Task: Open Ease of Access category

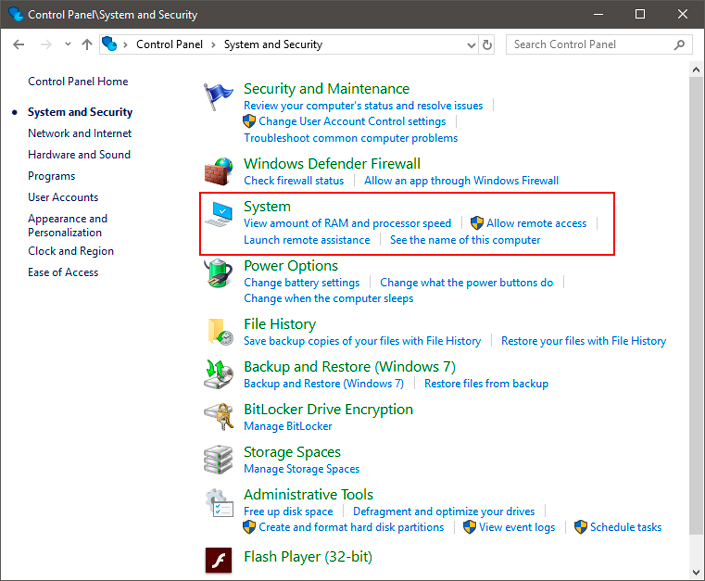Action: pos(63,273)
